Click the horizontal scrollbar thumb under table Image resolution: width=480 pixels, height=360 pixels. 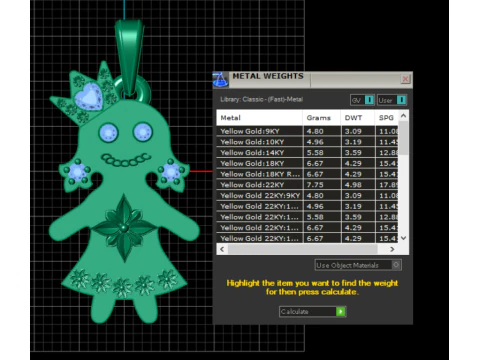coord(303,249)
